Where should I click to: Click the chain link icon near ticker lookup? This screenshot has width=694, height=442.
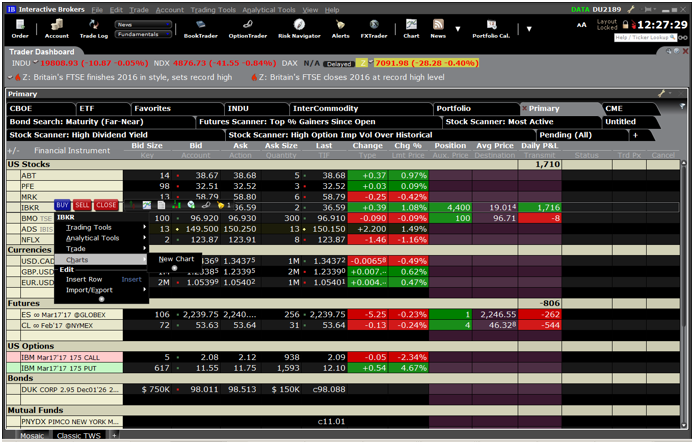(x=683, y=38)
